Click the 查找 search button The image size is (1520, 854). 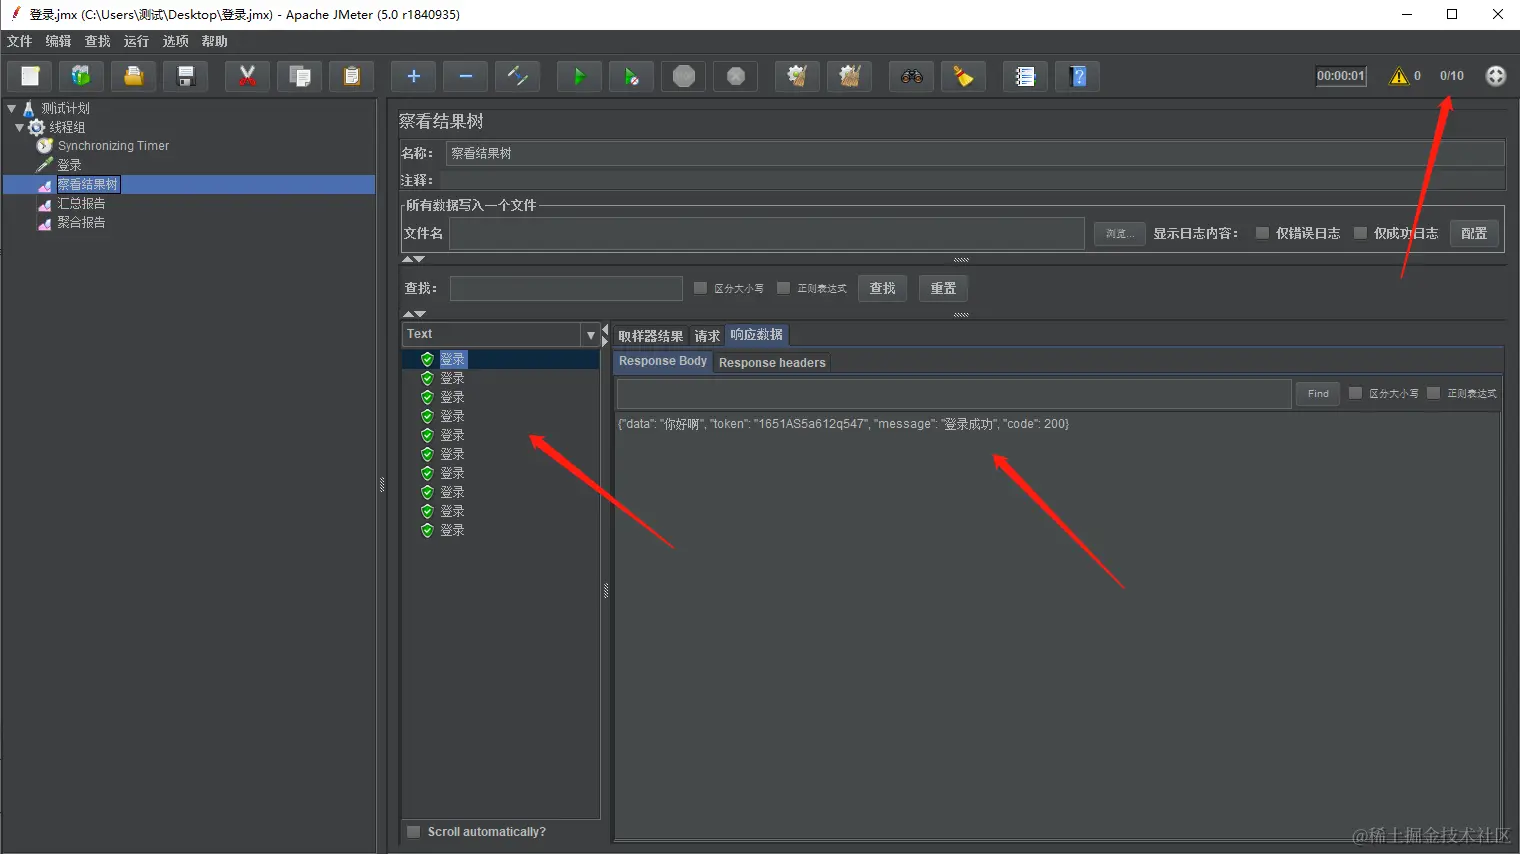click(x=883, y=288)
